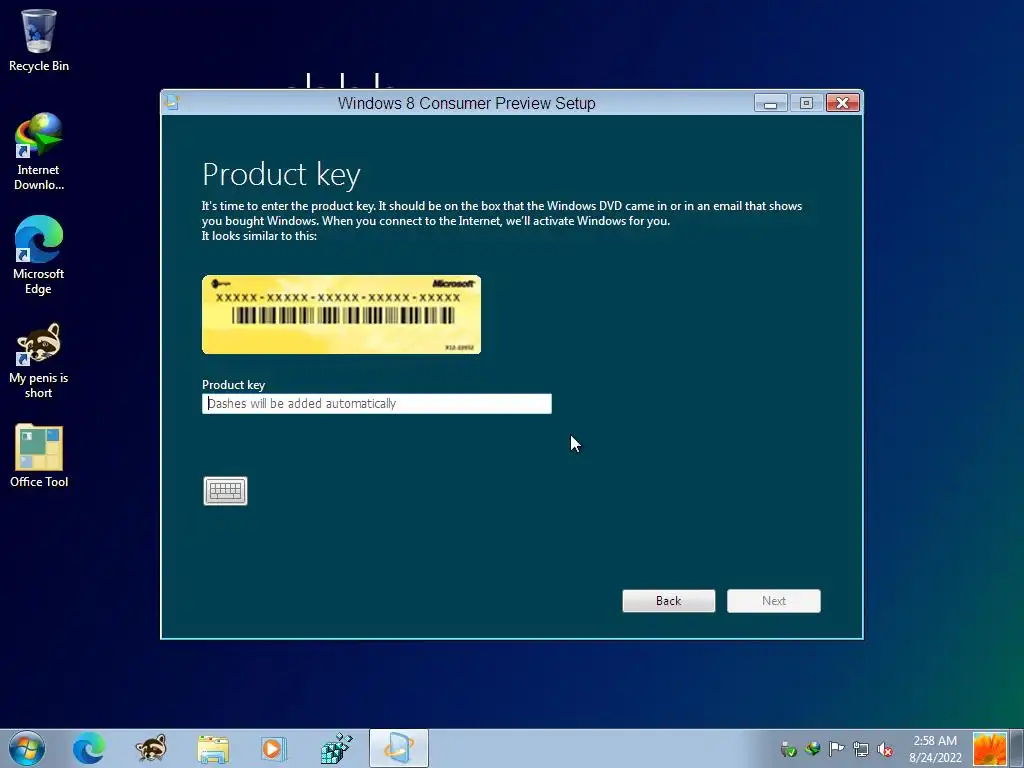Select the Office Tool desktop folder
The height and width of the screenshot is (768, 1024).
(39, 455)
